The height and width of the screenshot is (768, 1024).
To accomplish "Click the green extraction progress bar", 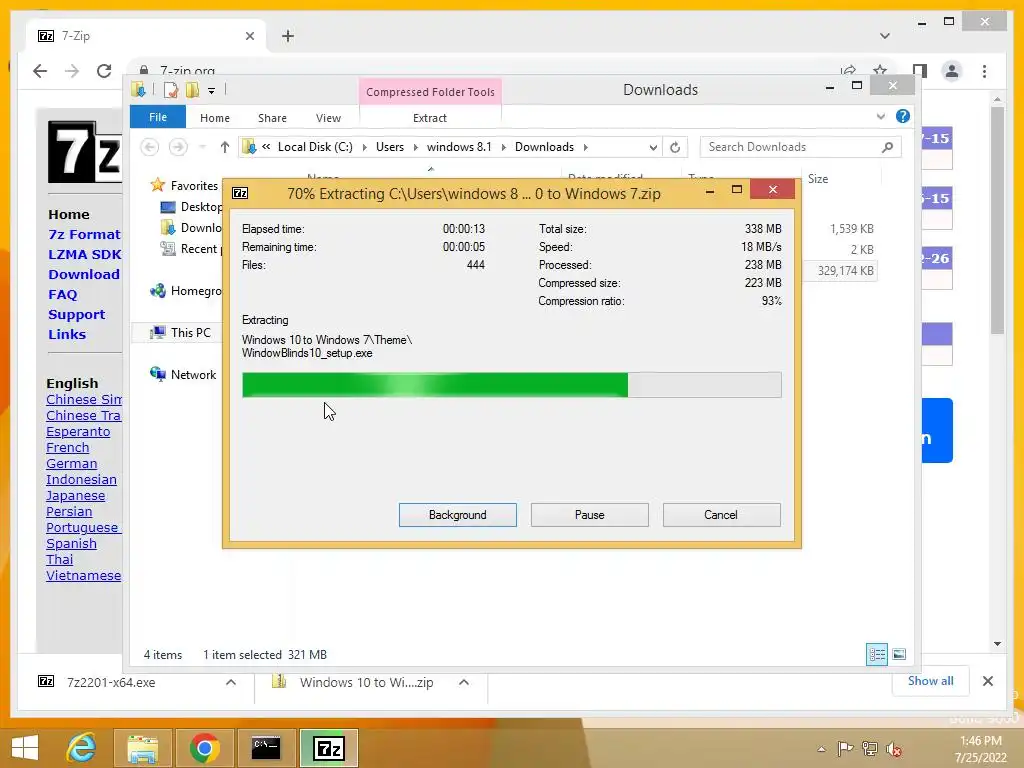I will [511, 385].
